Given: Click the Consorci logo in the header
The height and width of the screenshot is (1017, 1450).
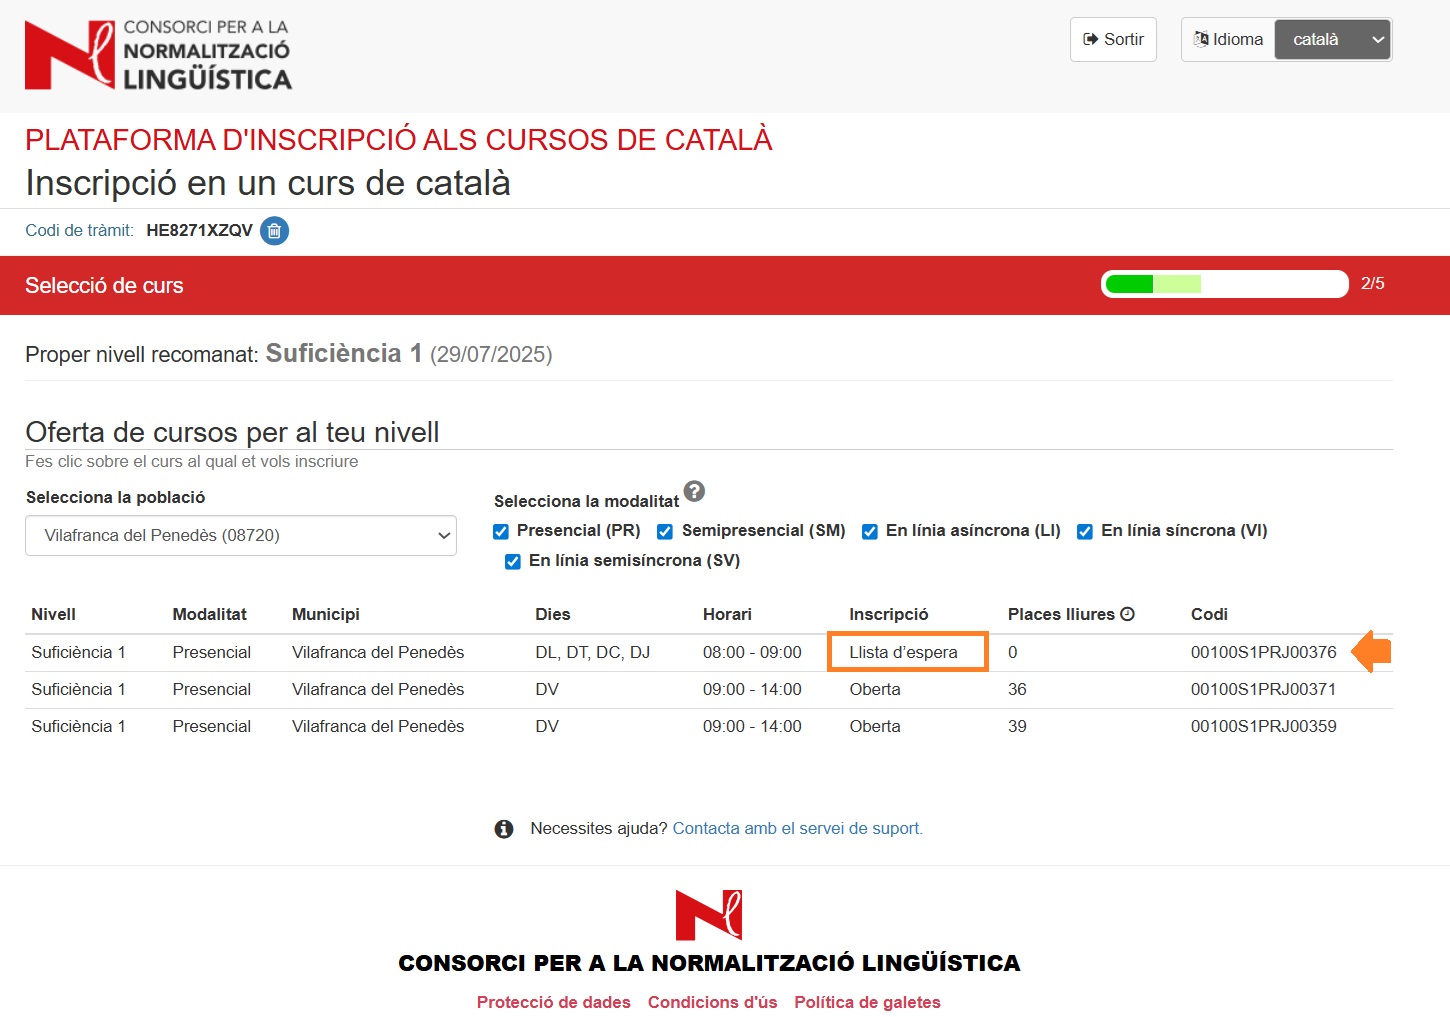Looking at the screenshot, I should pyautogui.click(x=157, y=54).
